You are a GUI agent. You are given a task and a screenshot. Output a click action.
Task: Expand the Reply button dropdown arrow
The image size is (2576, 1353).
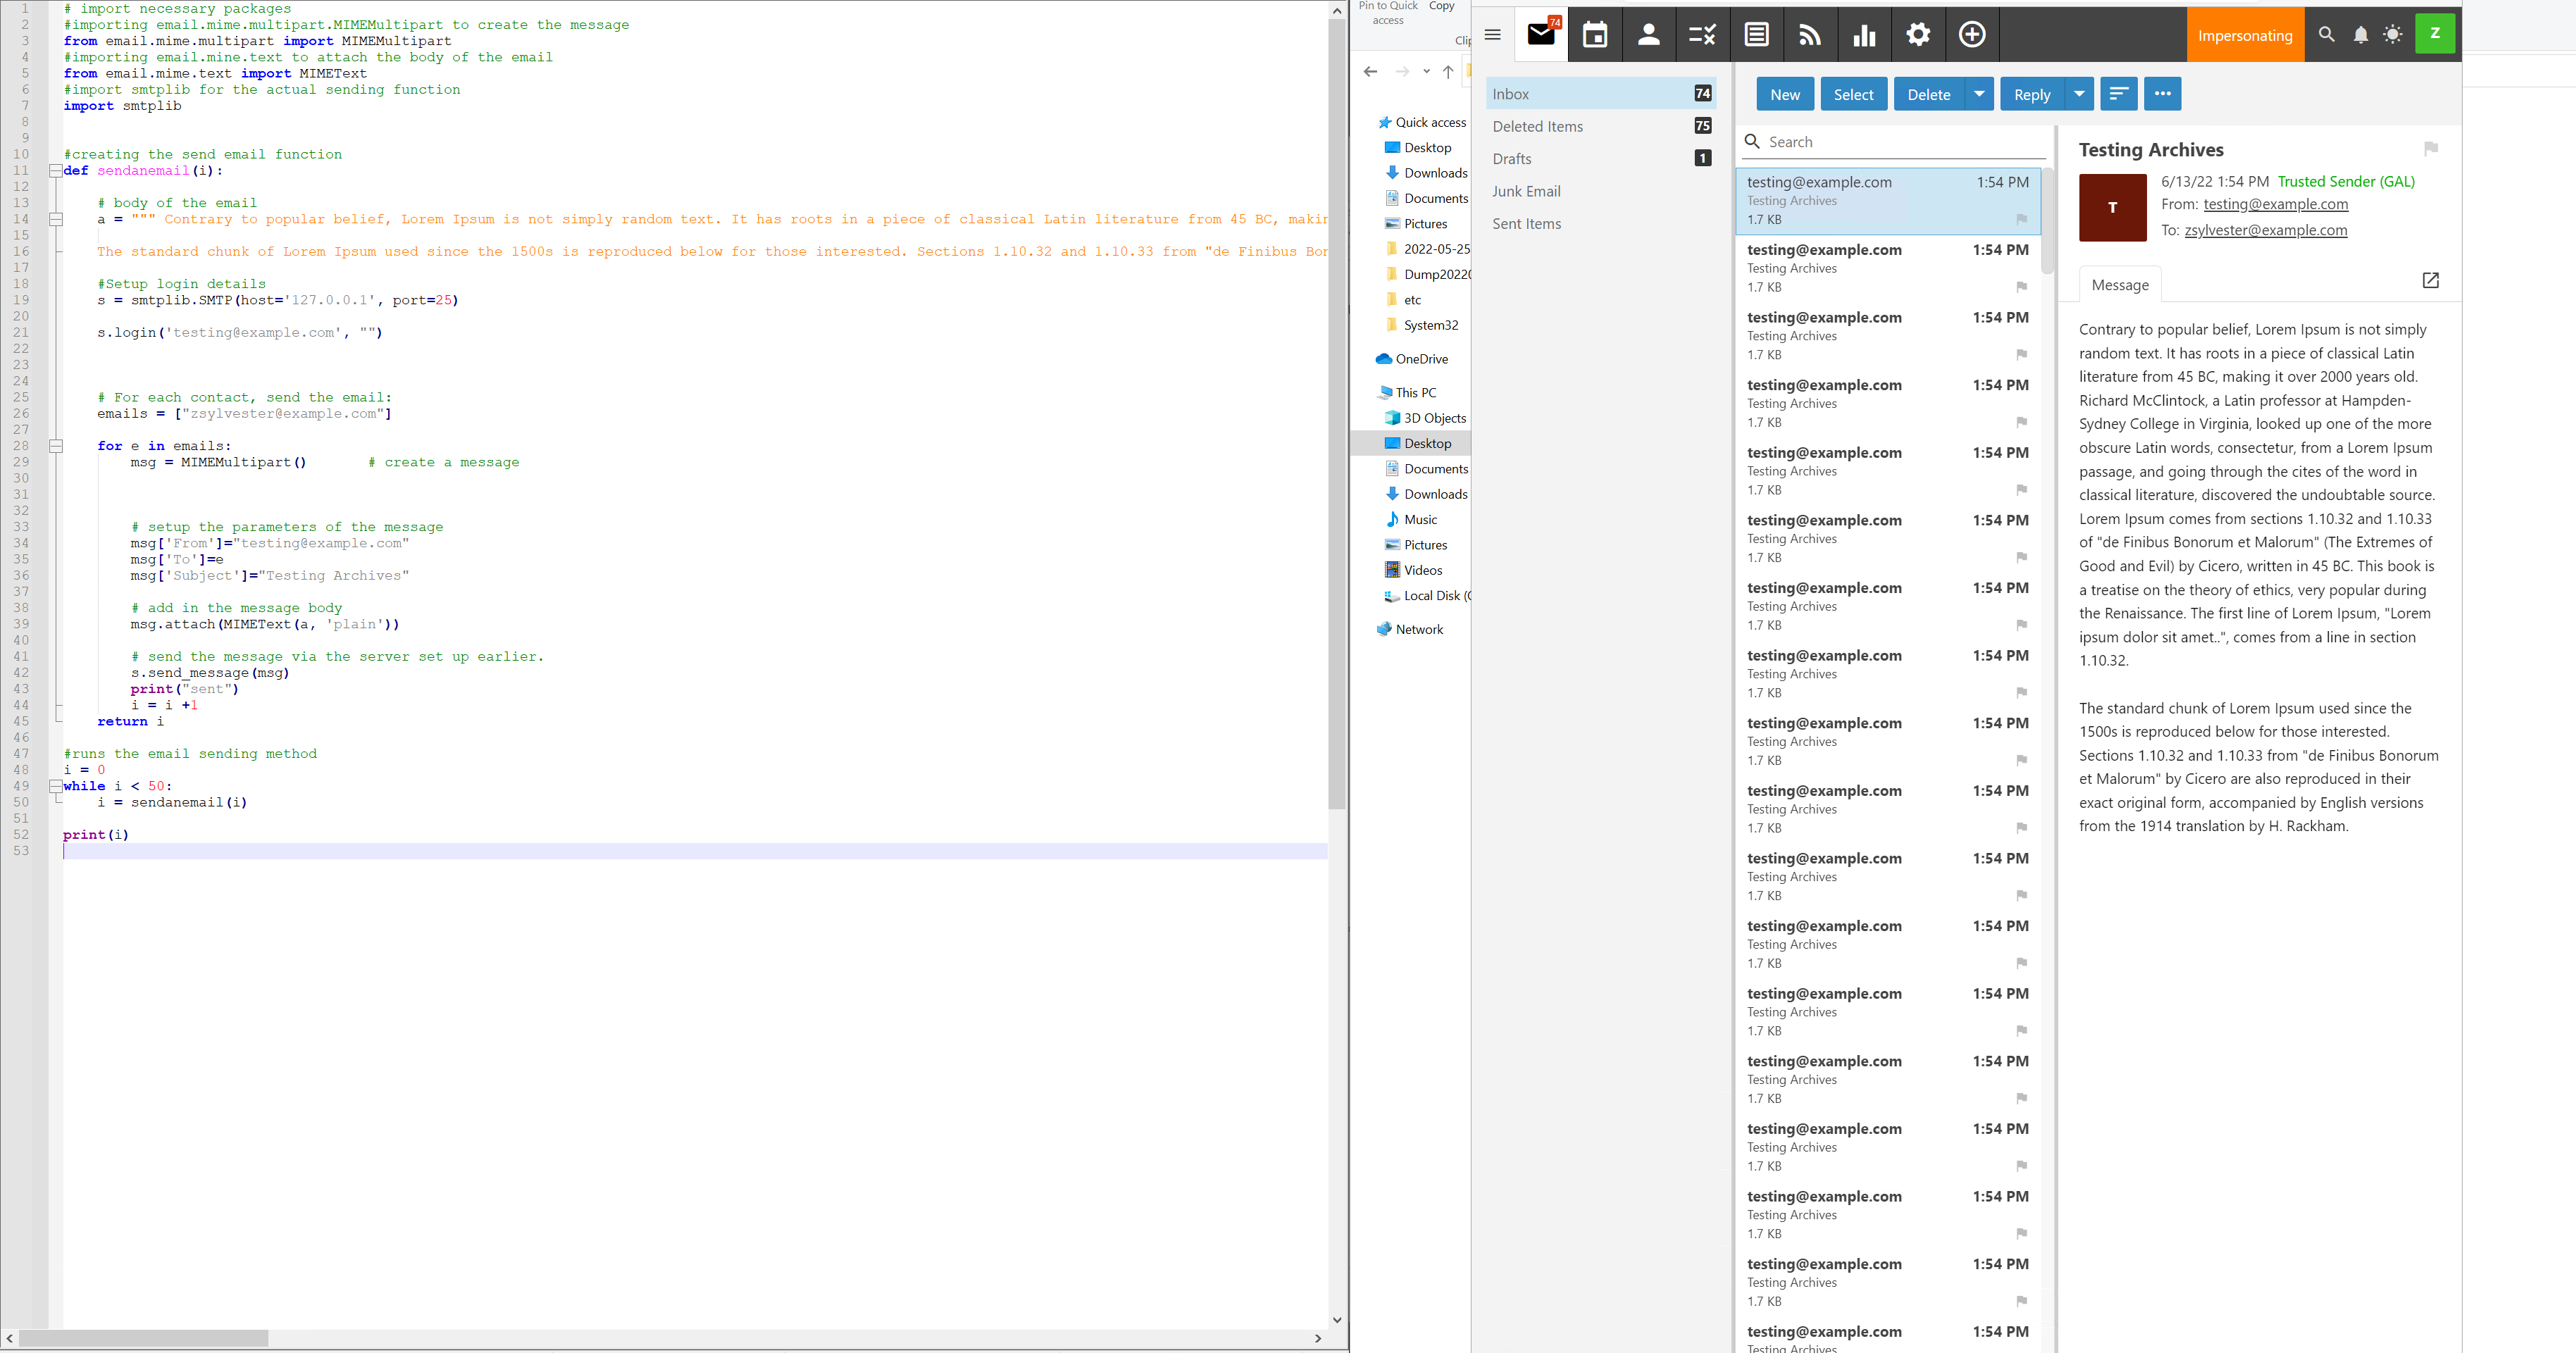pos(2079,94)
